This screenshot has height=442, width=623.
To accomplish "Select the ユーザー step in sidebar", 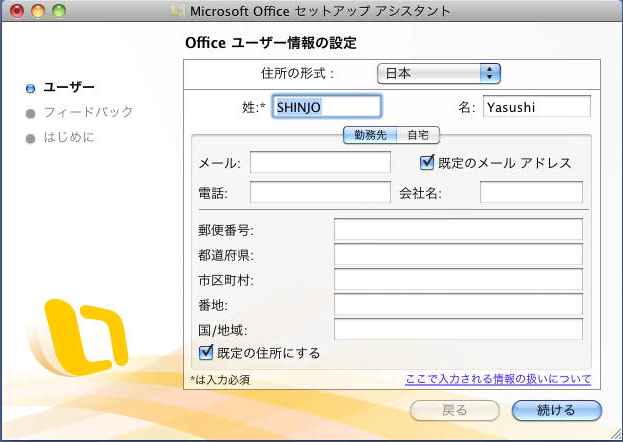I will point(69,87).
